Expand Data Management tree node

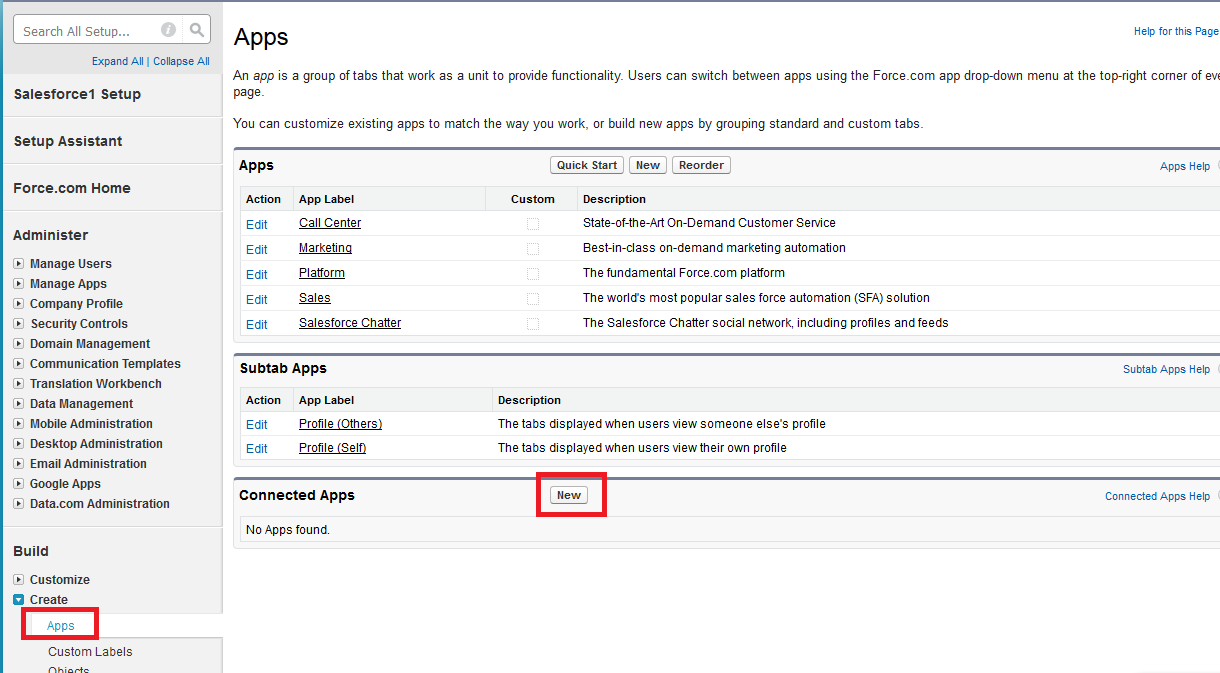tap(19, 404)
